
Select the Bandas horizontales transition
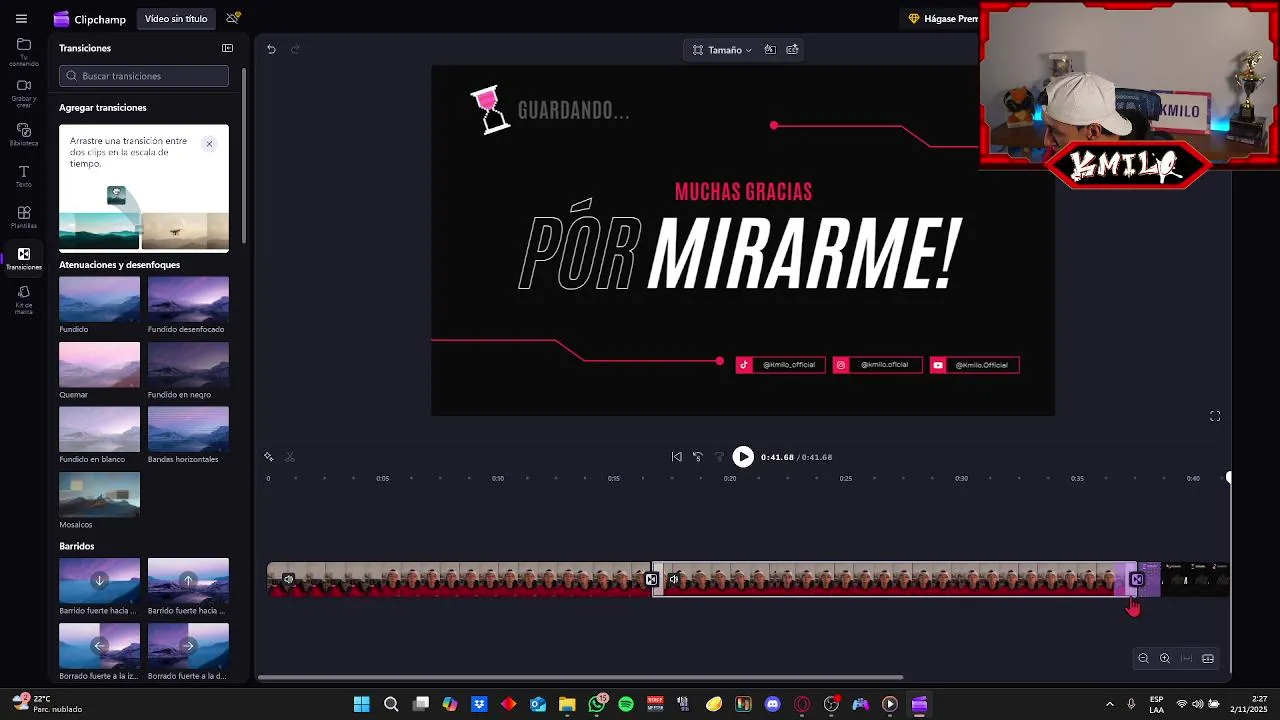[x=188, y=429]
